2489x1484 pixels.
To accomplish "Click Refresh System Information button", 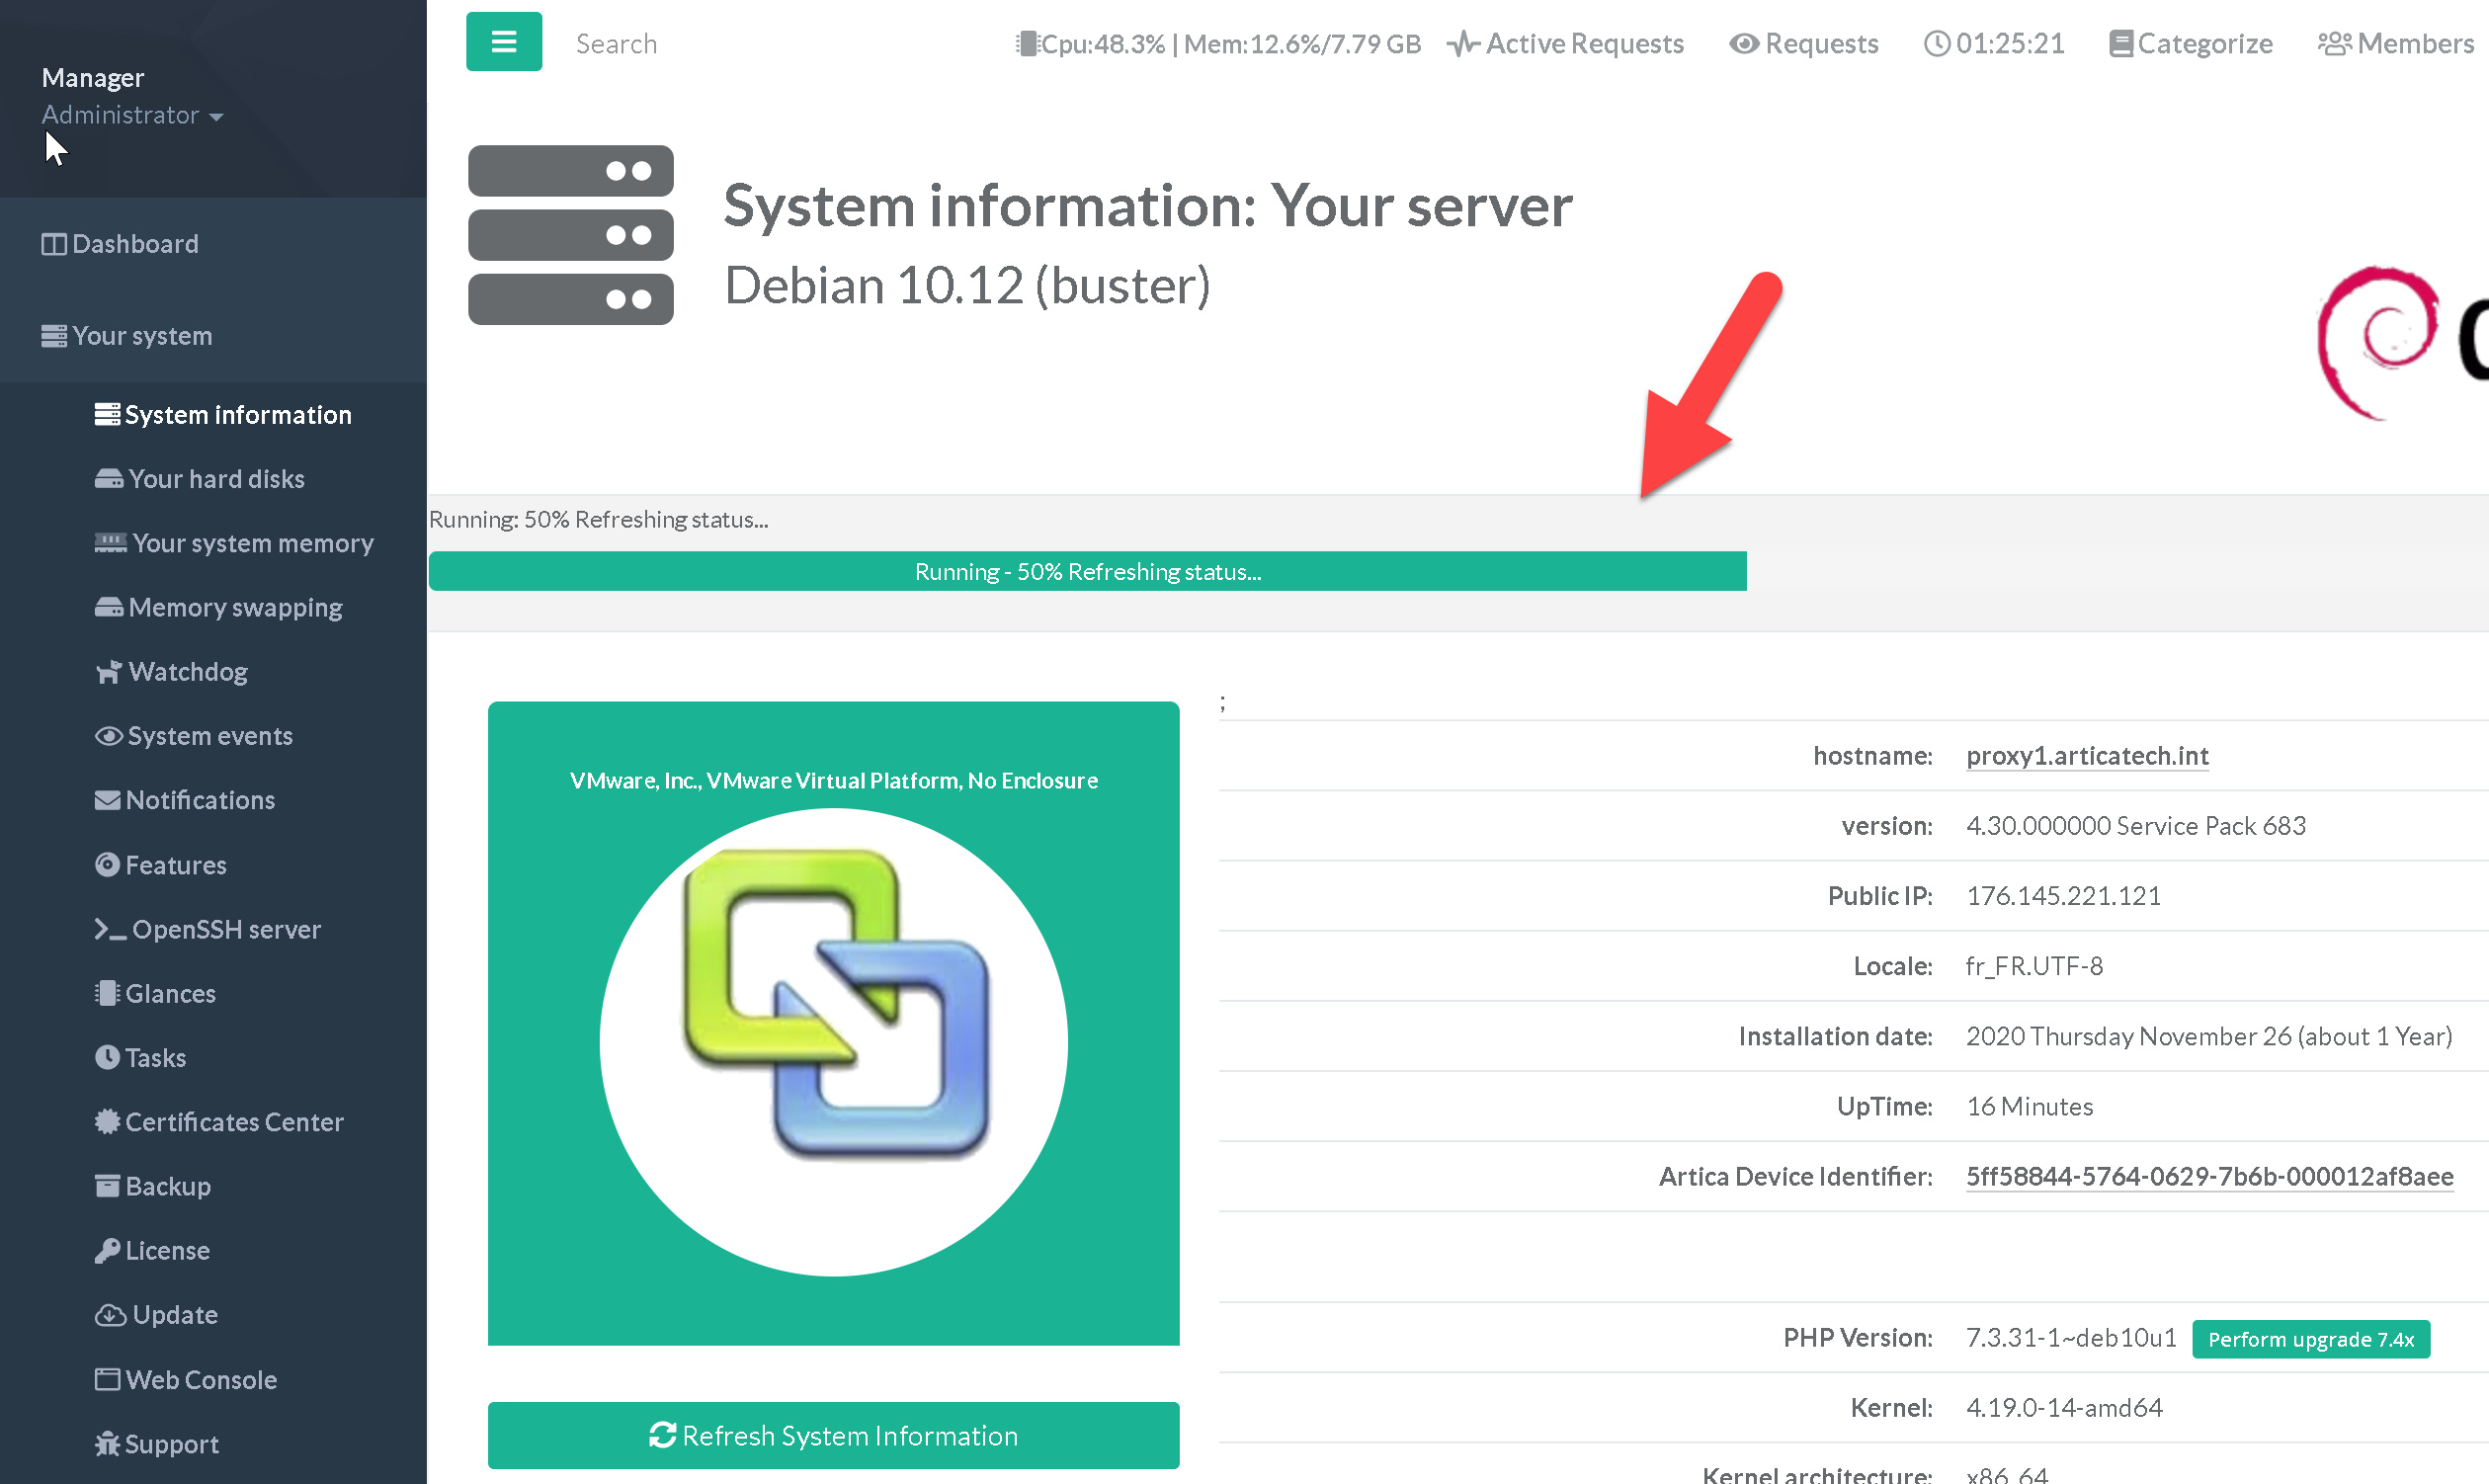I will pos(833,1435).
